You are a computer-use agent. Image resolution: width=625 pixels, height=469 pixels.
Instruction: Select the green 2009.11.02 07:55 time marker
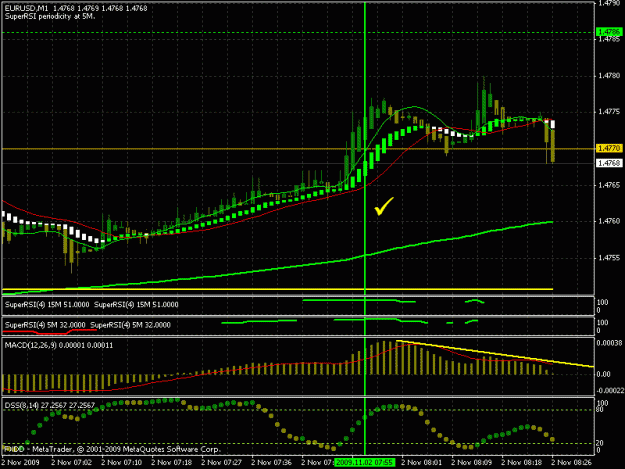pos(365,463)
